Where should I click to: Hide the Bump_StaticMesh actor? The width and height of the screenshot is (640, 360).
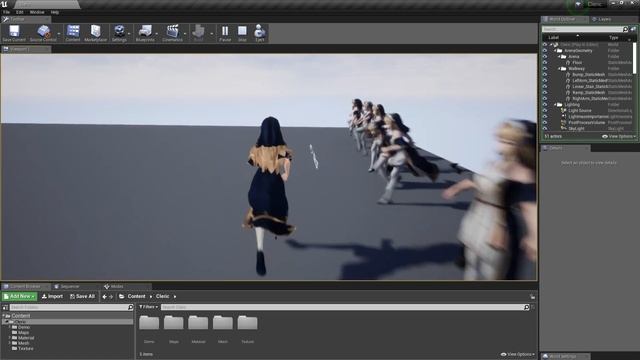coord(544,75)
